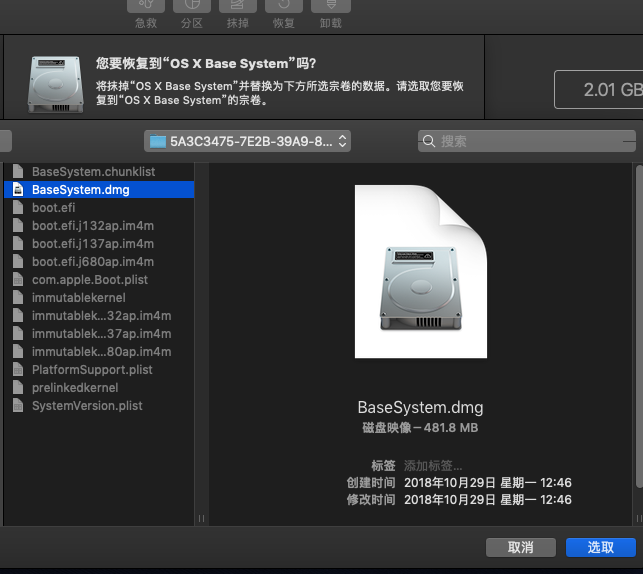Click the BaseSystem.dmg large preview thumbnail
The image size is (643, 574).
coord(420,272)
